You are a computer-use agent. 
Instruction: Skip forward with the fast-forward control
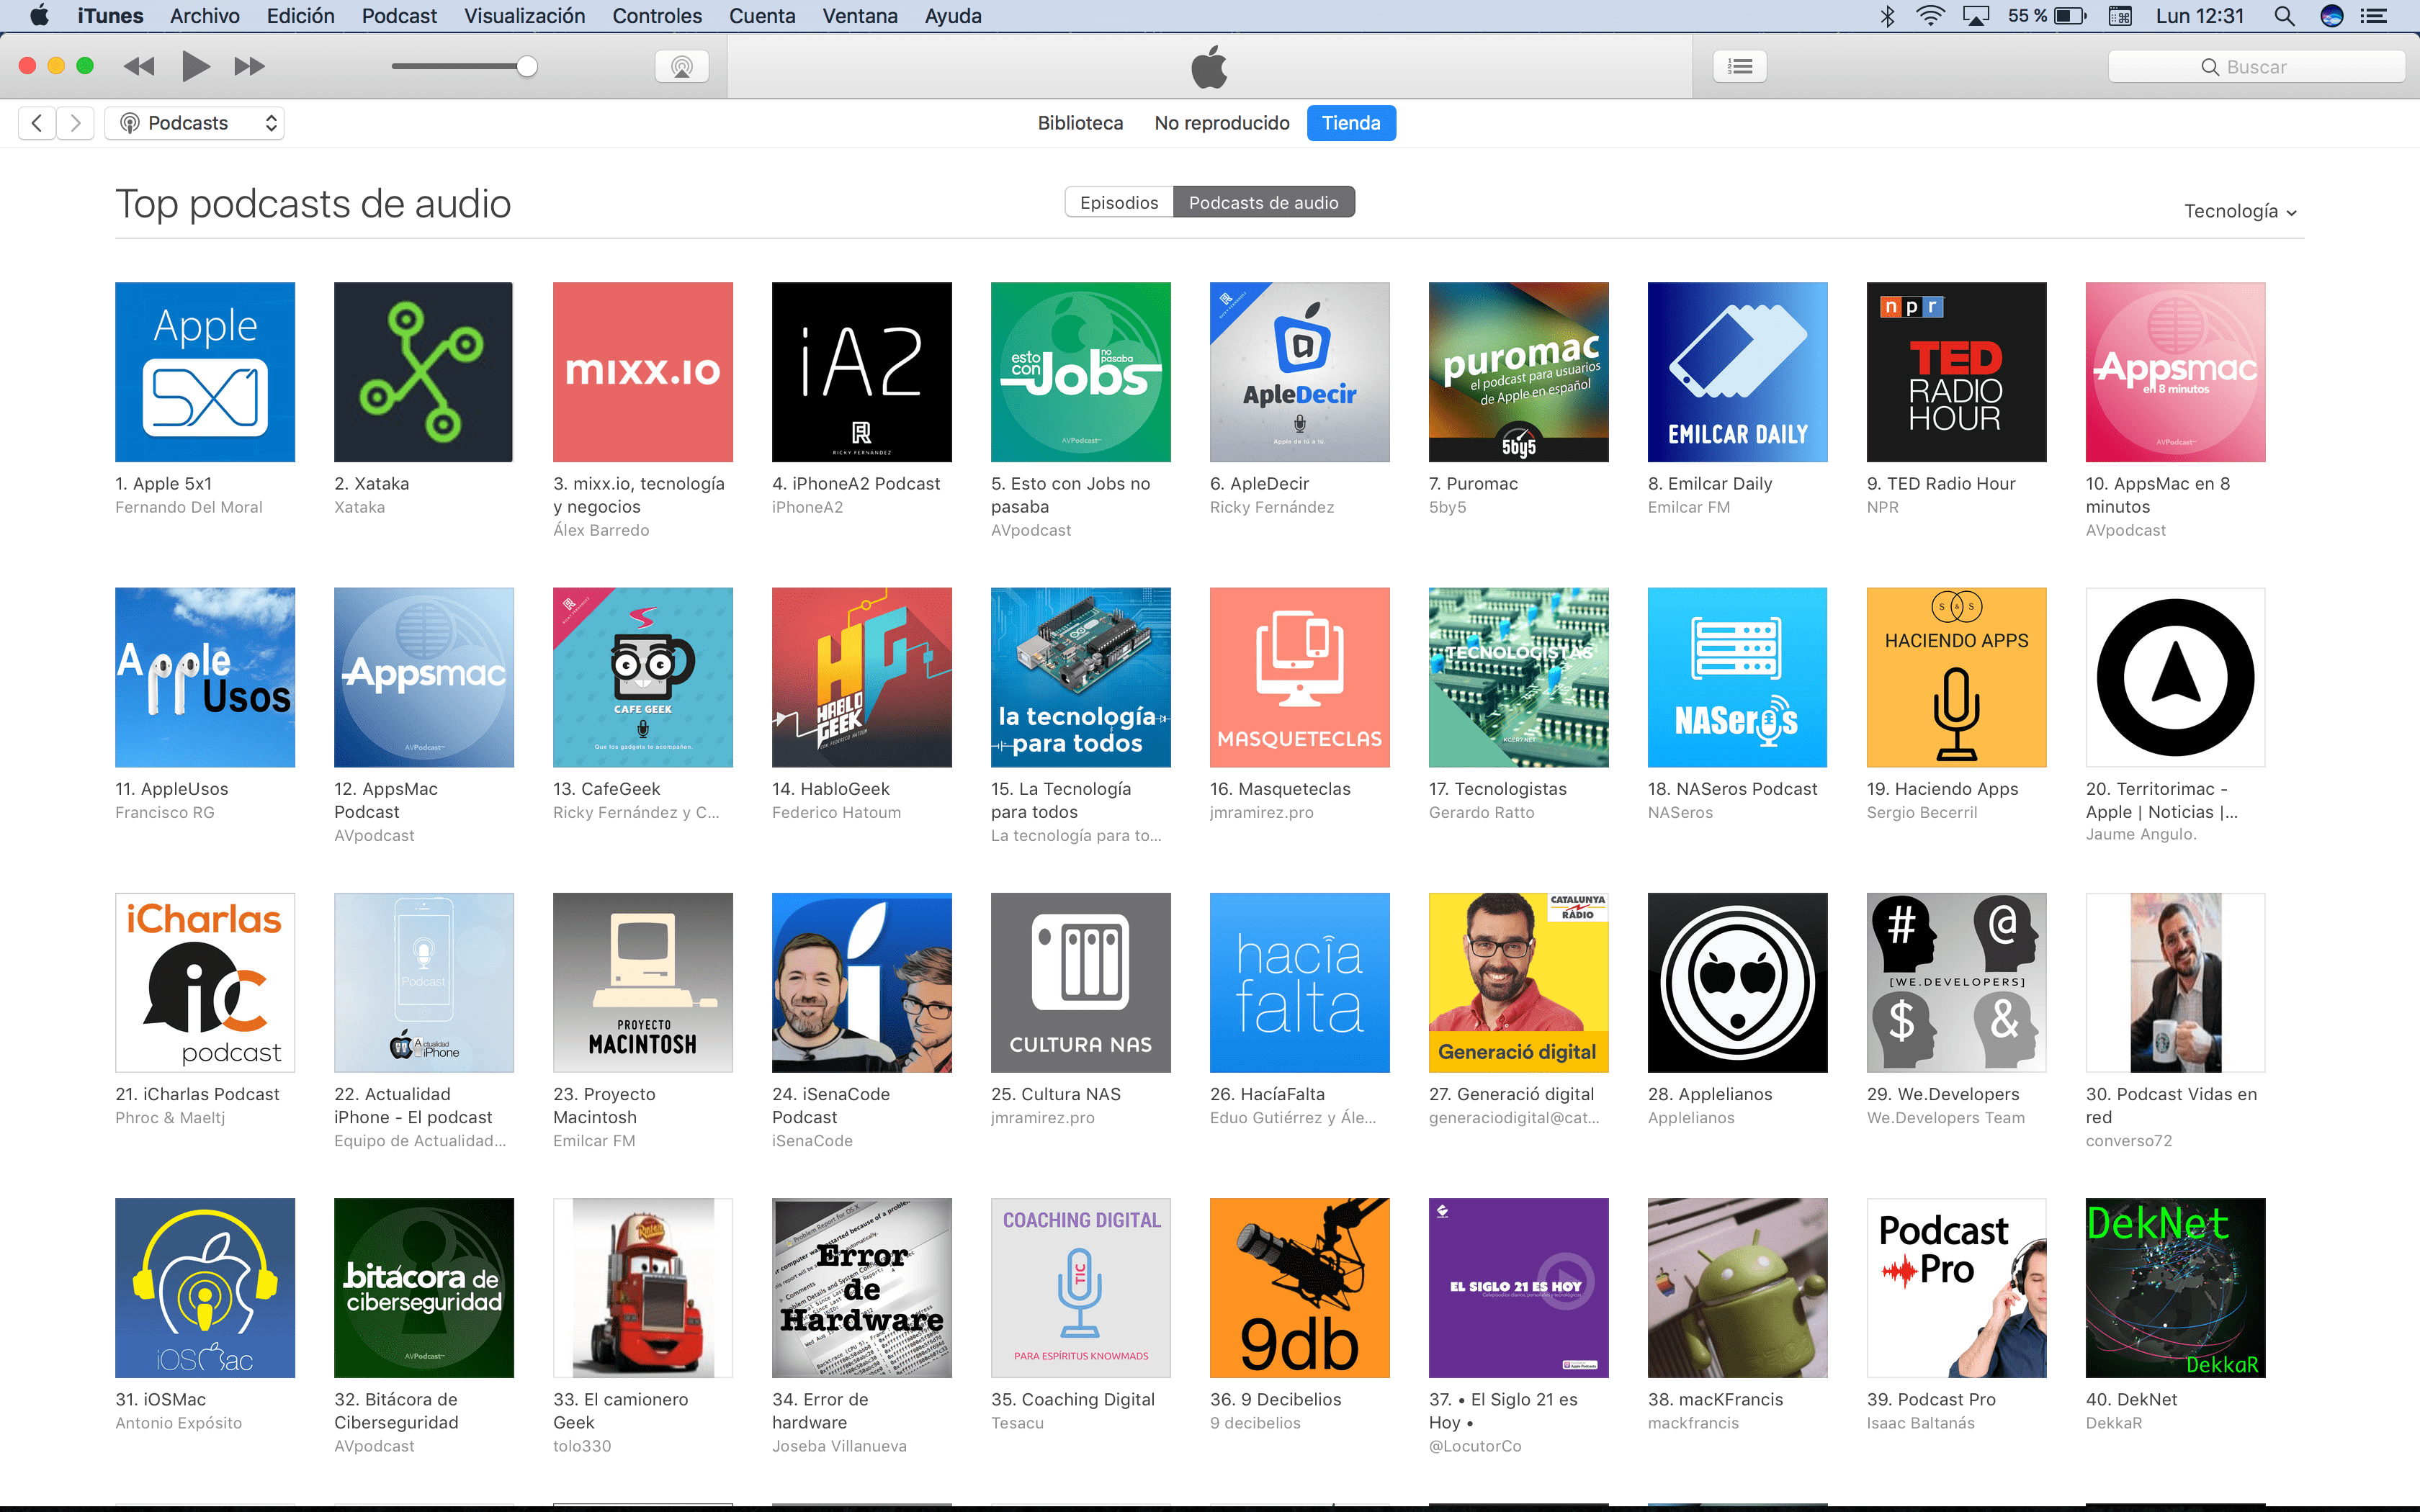pos(249,66)
